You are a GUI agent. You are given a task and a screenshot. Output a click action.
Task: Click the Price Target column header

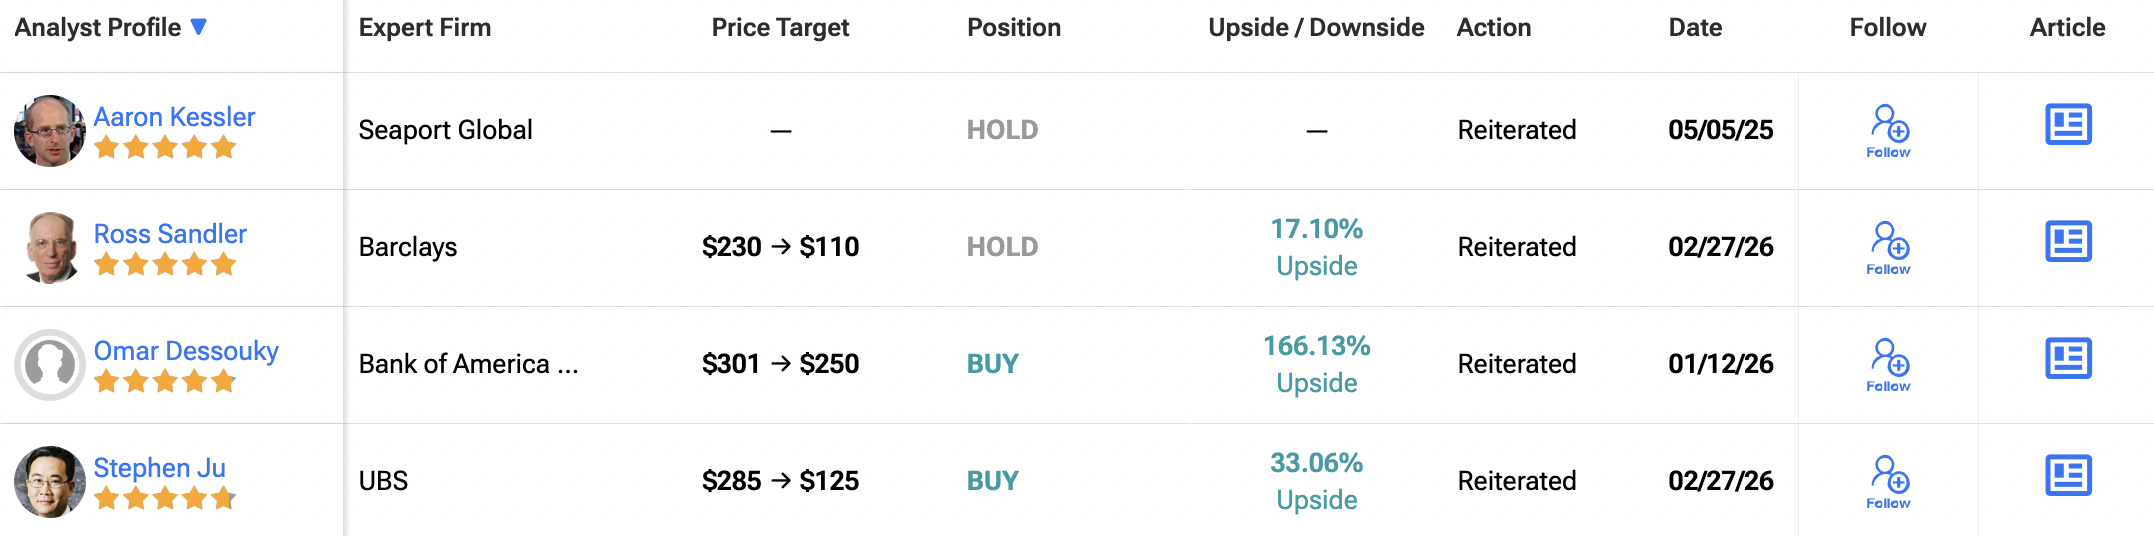[780, 28]
